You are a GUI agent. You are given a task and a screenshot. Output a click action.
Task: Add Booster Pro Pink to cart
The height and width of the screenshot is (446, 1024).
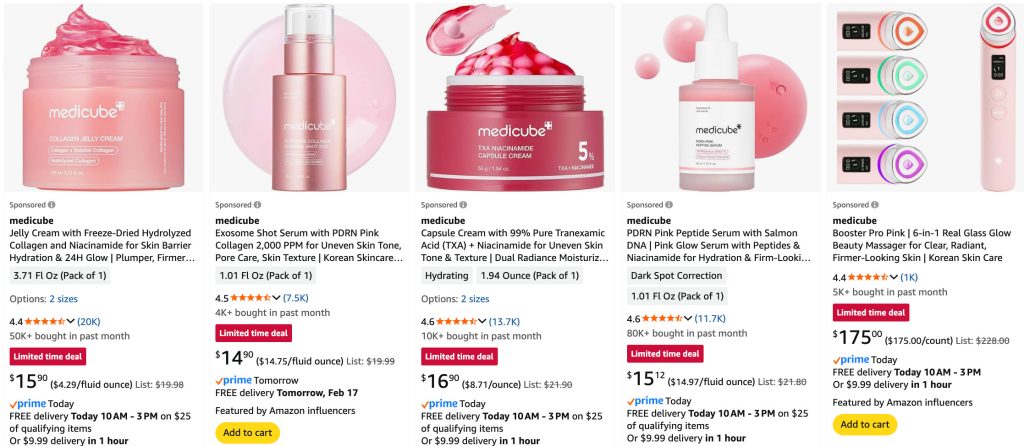[865, 424]
